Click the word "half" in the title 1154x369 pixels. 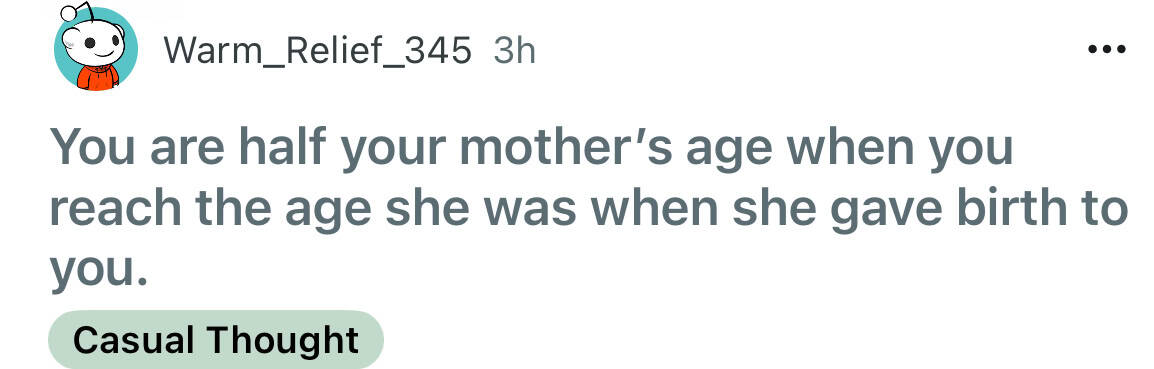[281, 148]
